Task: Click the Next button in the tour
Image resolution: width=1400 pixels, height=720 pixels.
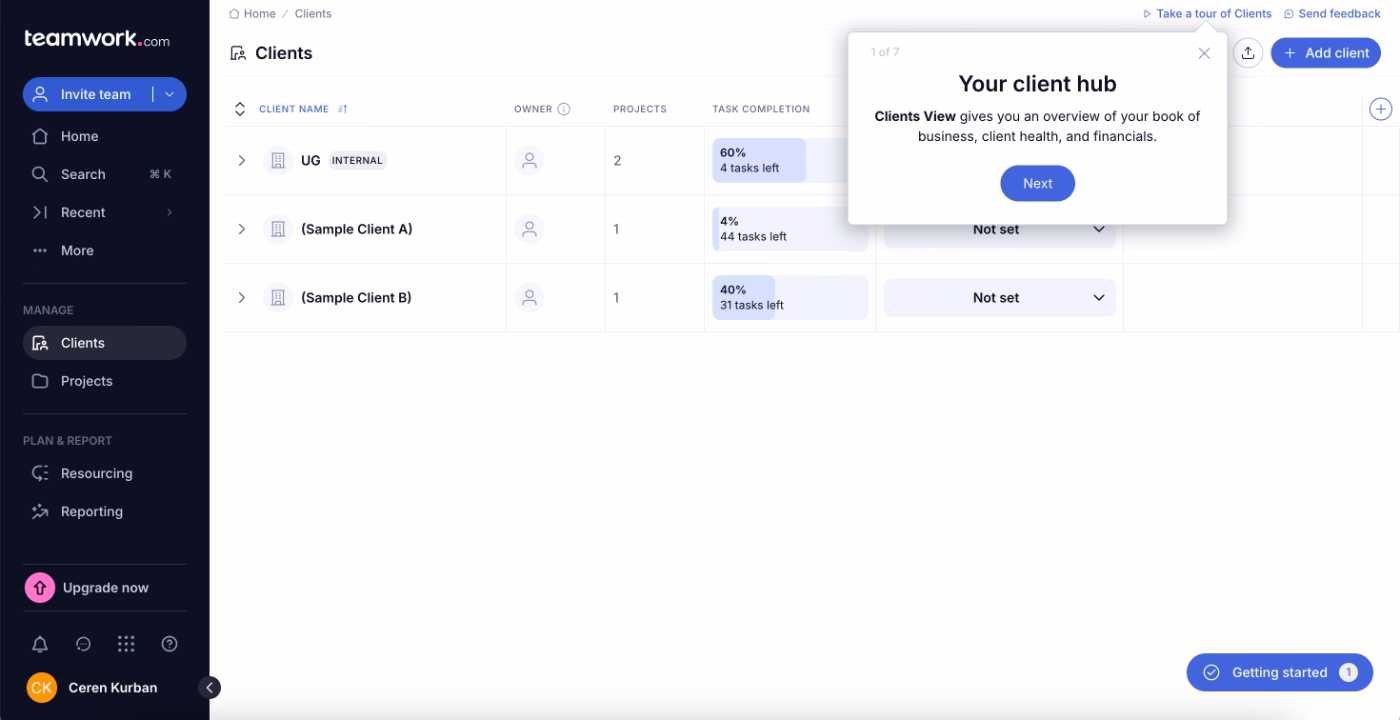Action: 1037,183
